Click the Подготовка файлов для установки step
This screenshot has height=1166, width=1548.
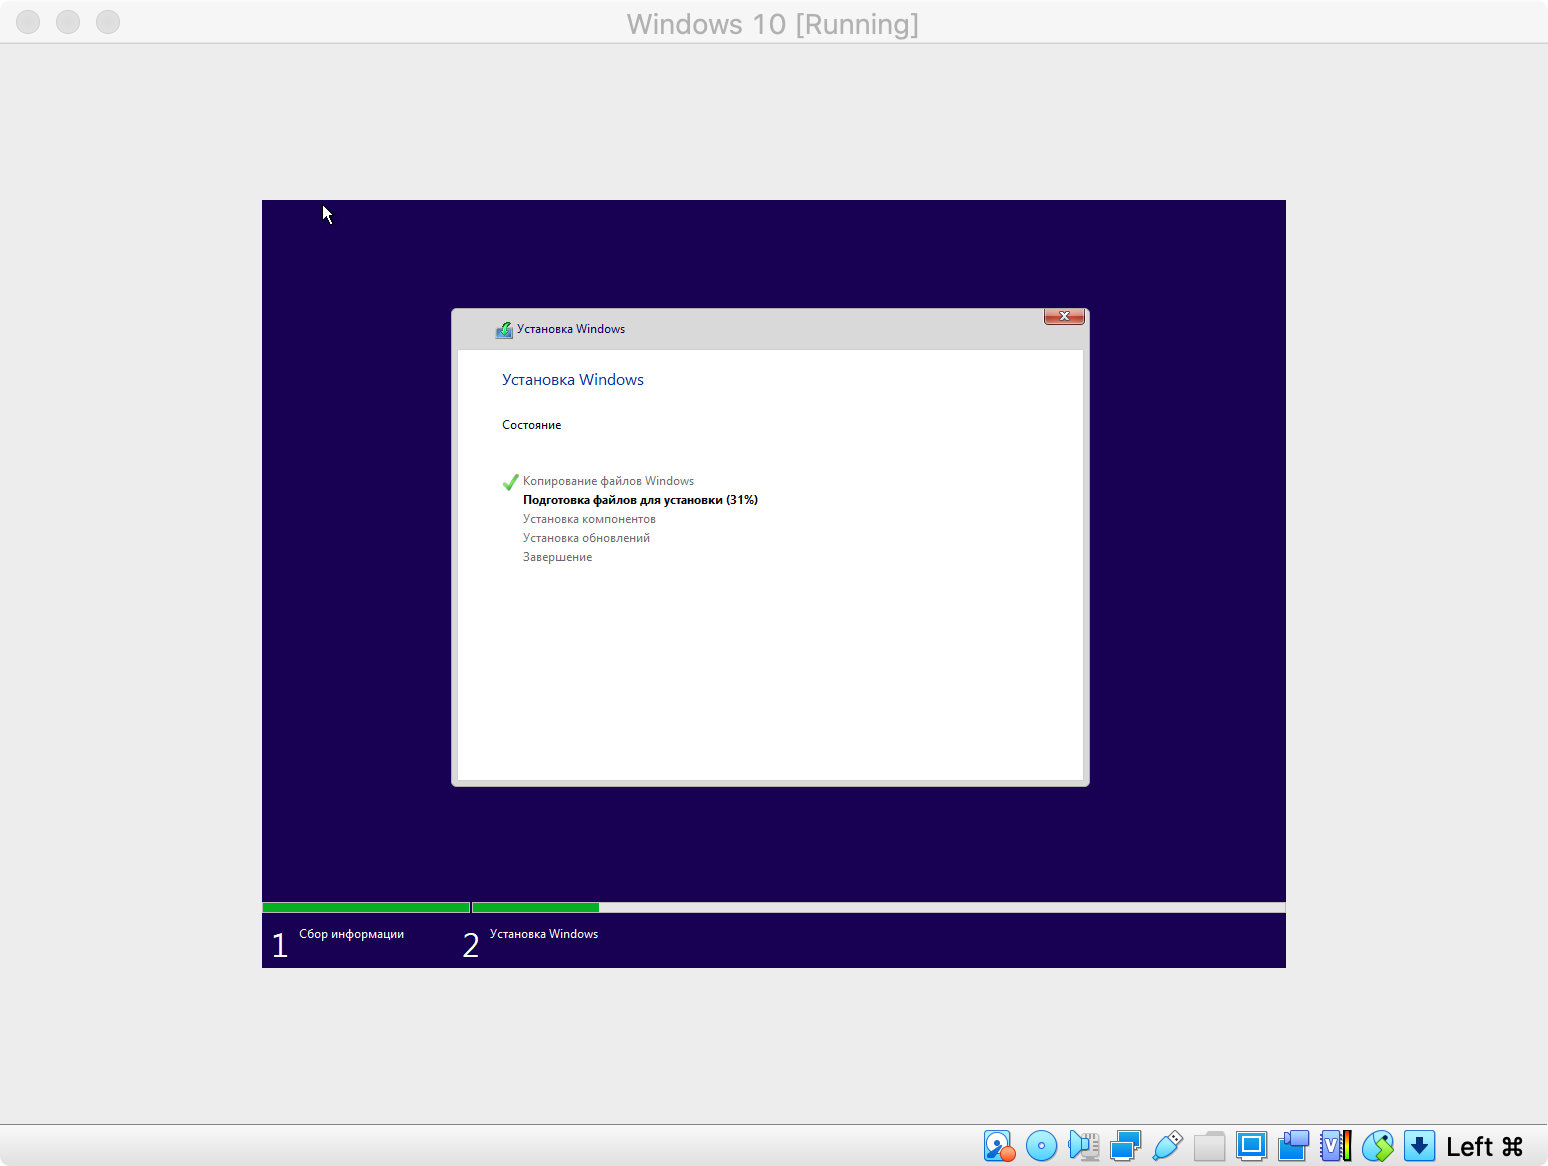(640, 500)
